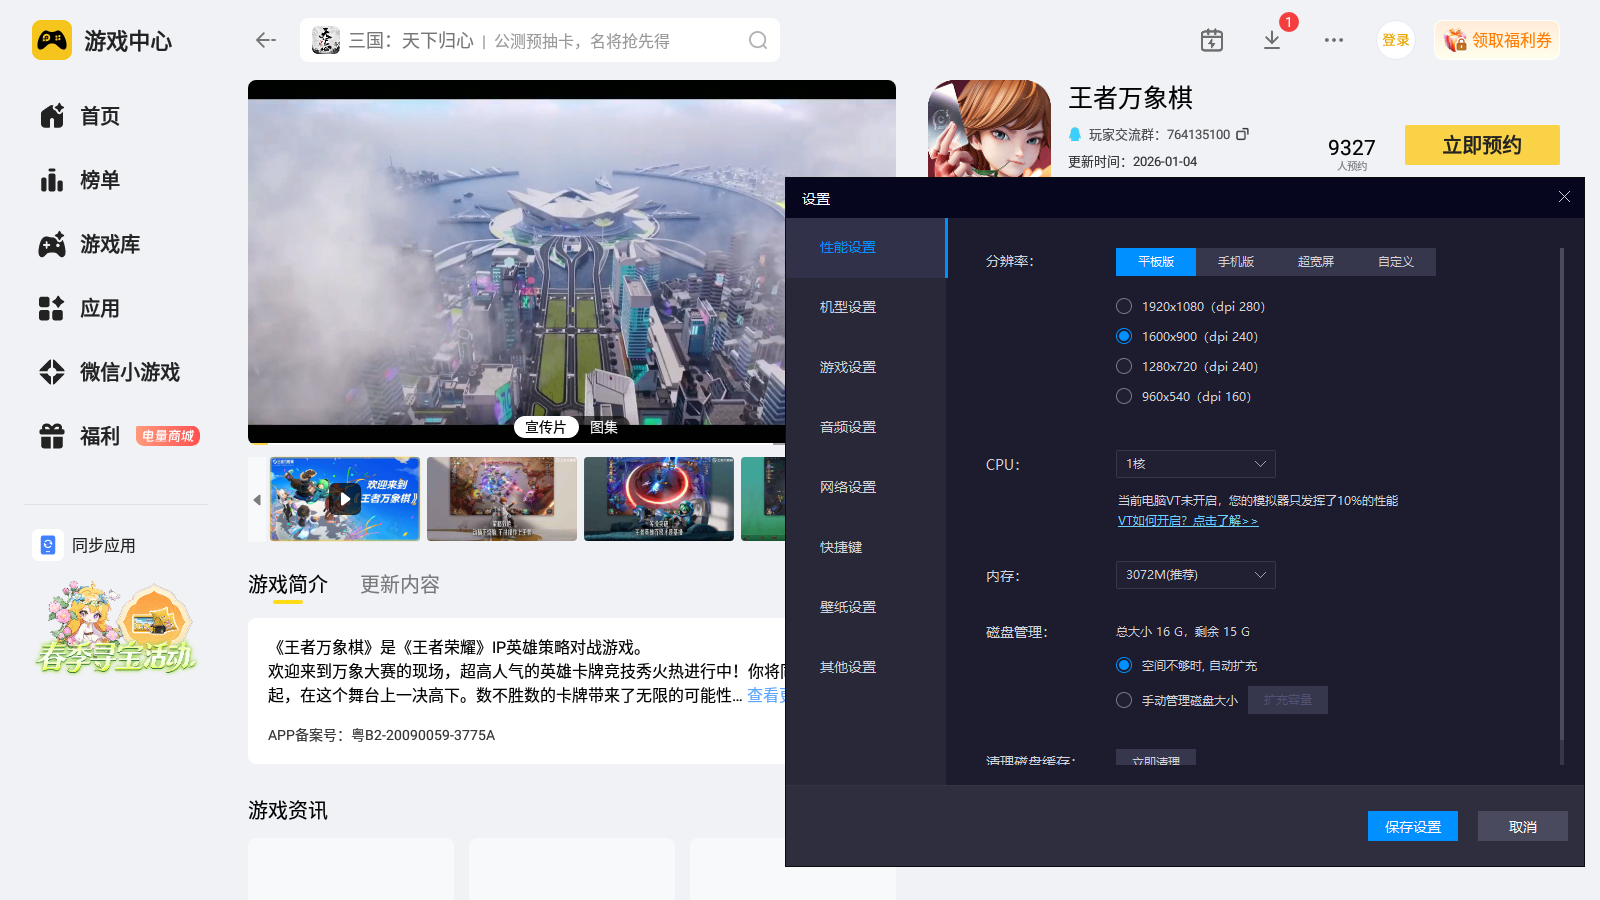
Task: Open 快捷键 settings category
Action: (866, 548)
